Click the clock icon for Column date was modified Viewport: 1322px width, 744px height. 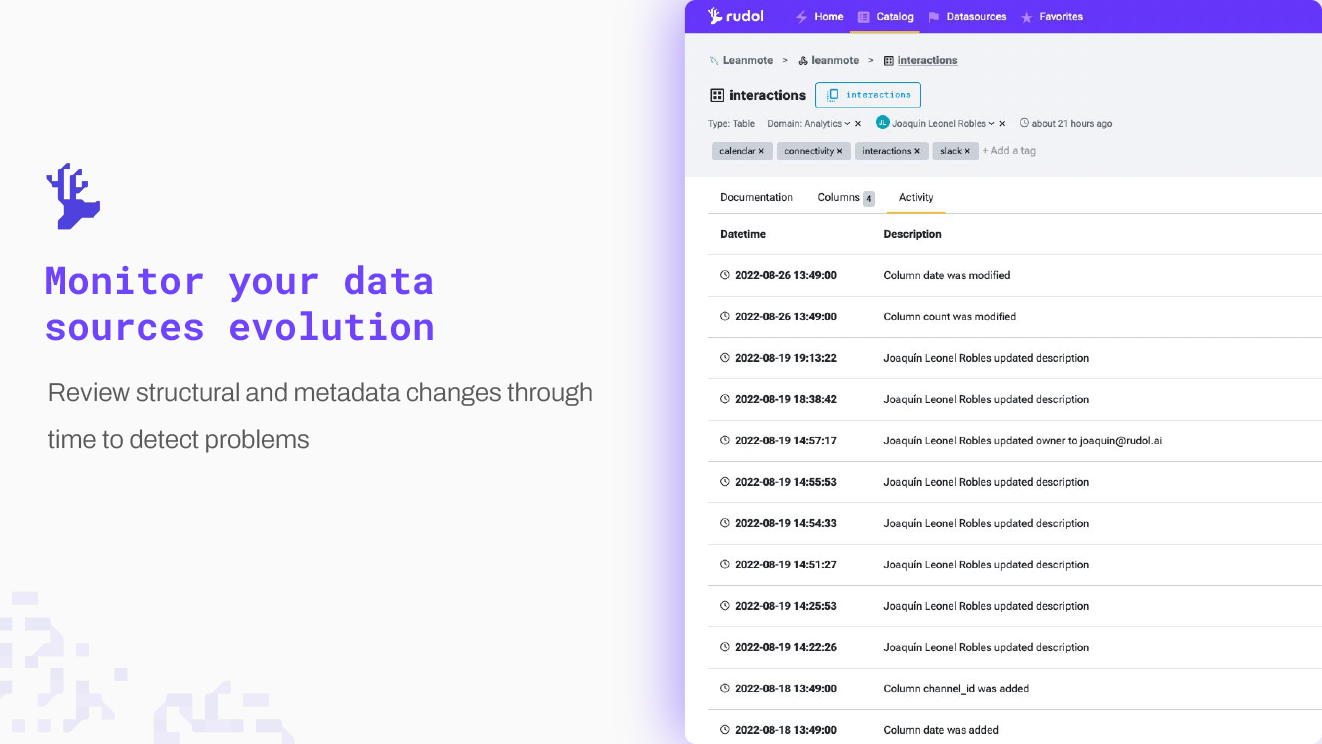725,275
